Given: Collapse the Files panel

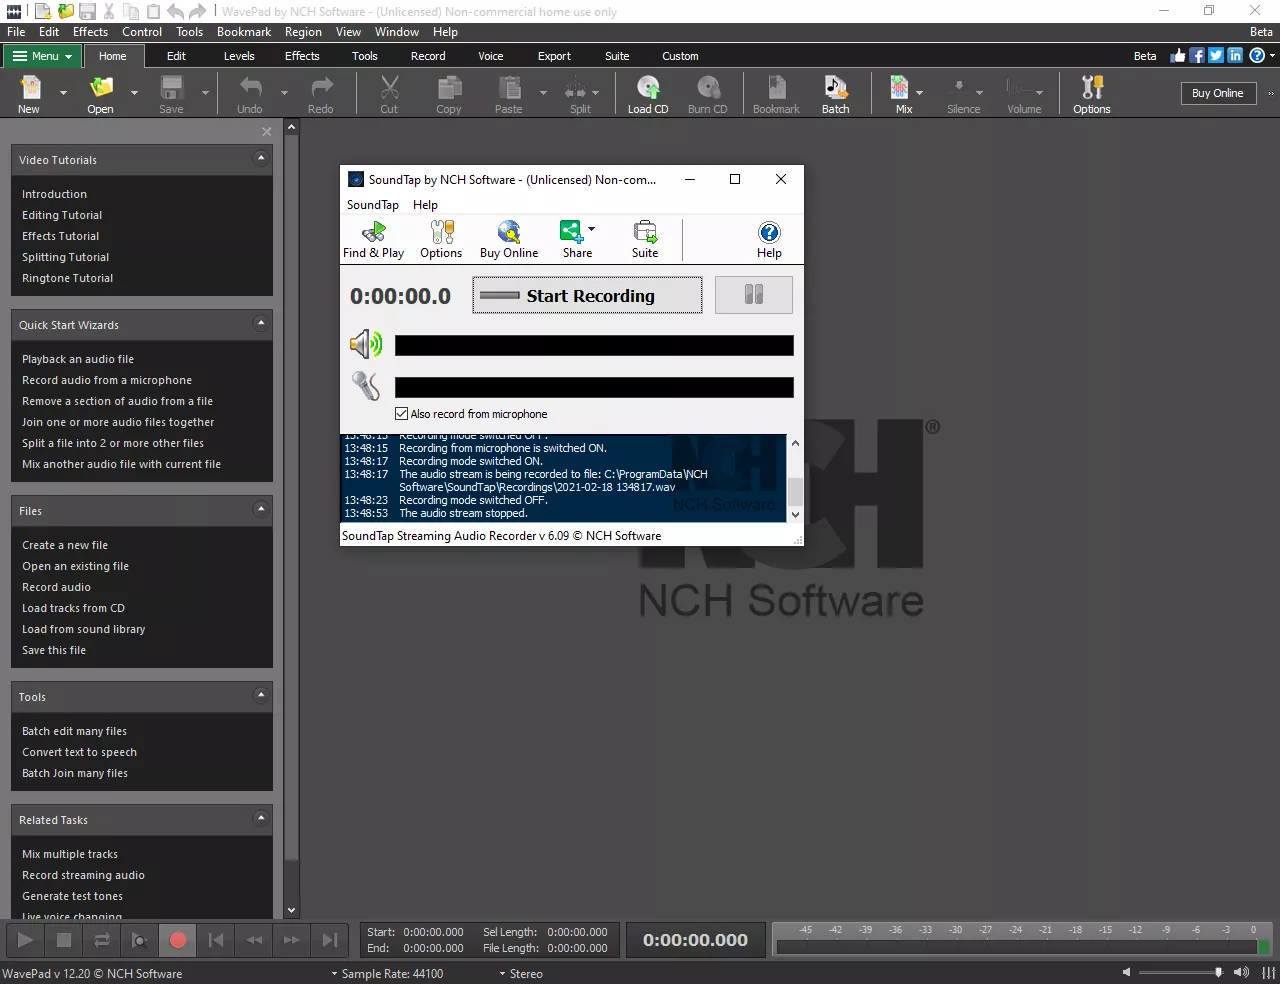Looking at the screenshot, I should 261,509.
